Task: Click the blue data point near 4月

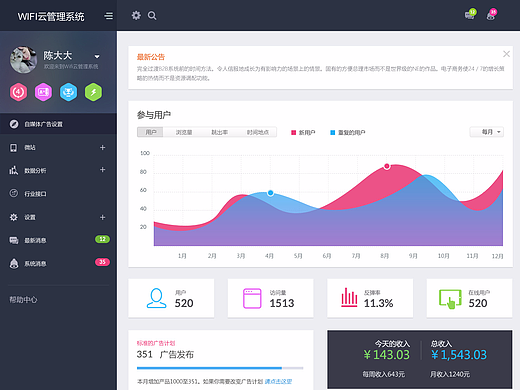Action: [x=271, y=193]
